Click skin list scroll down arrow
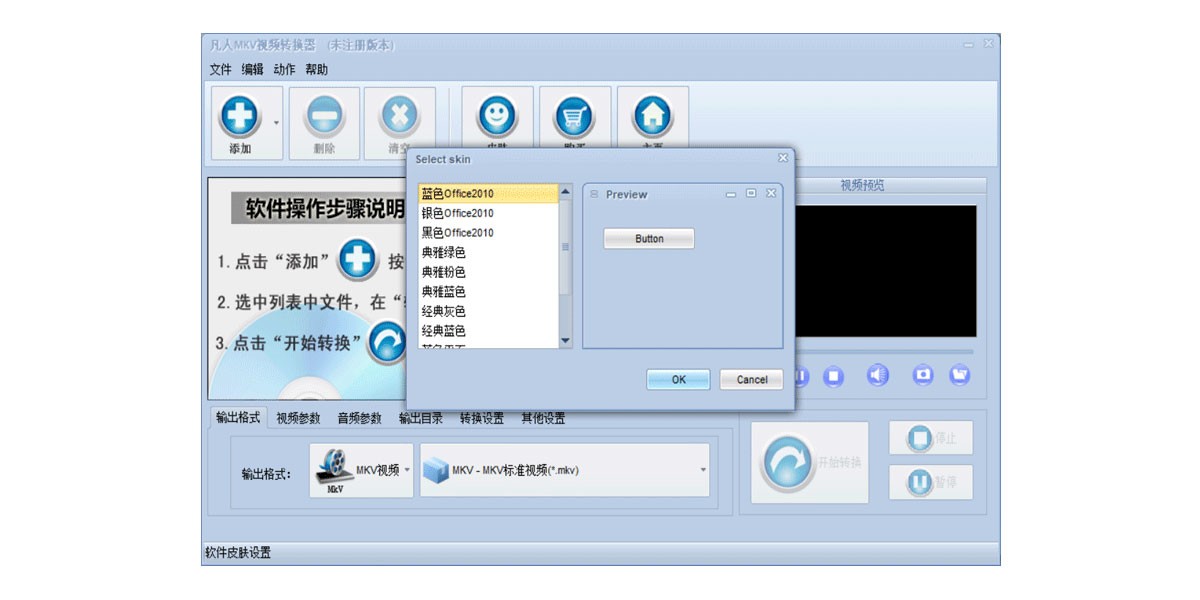Image resolution: width=1200 pixels, height=600 pixels. coord(565,341)
